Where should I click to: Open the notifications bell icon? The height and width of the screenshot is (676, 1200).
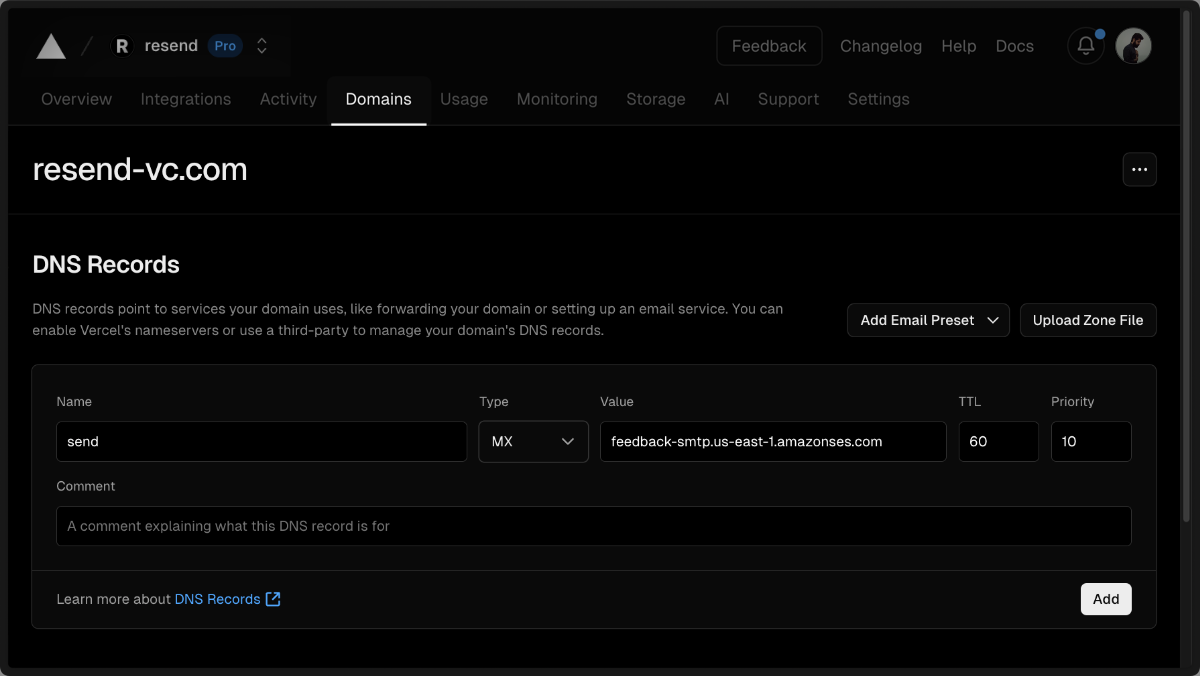click(1086, 46)
